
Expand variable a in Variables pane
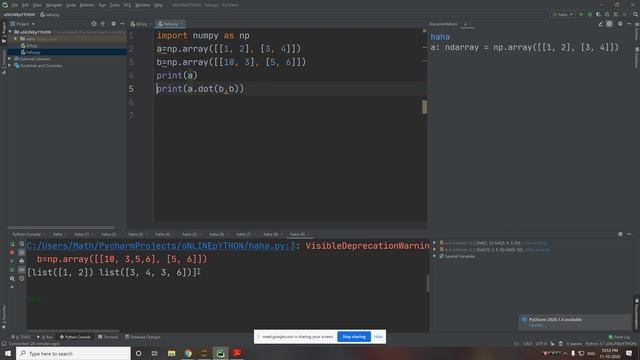pyautogui.click(x=434, y=243)
